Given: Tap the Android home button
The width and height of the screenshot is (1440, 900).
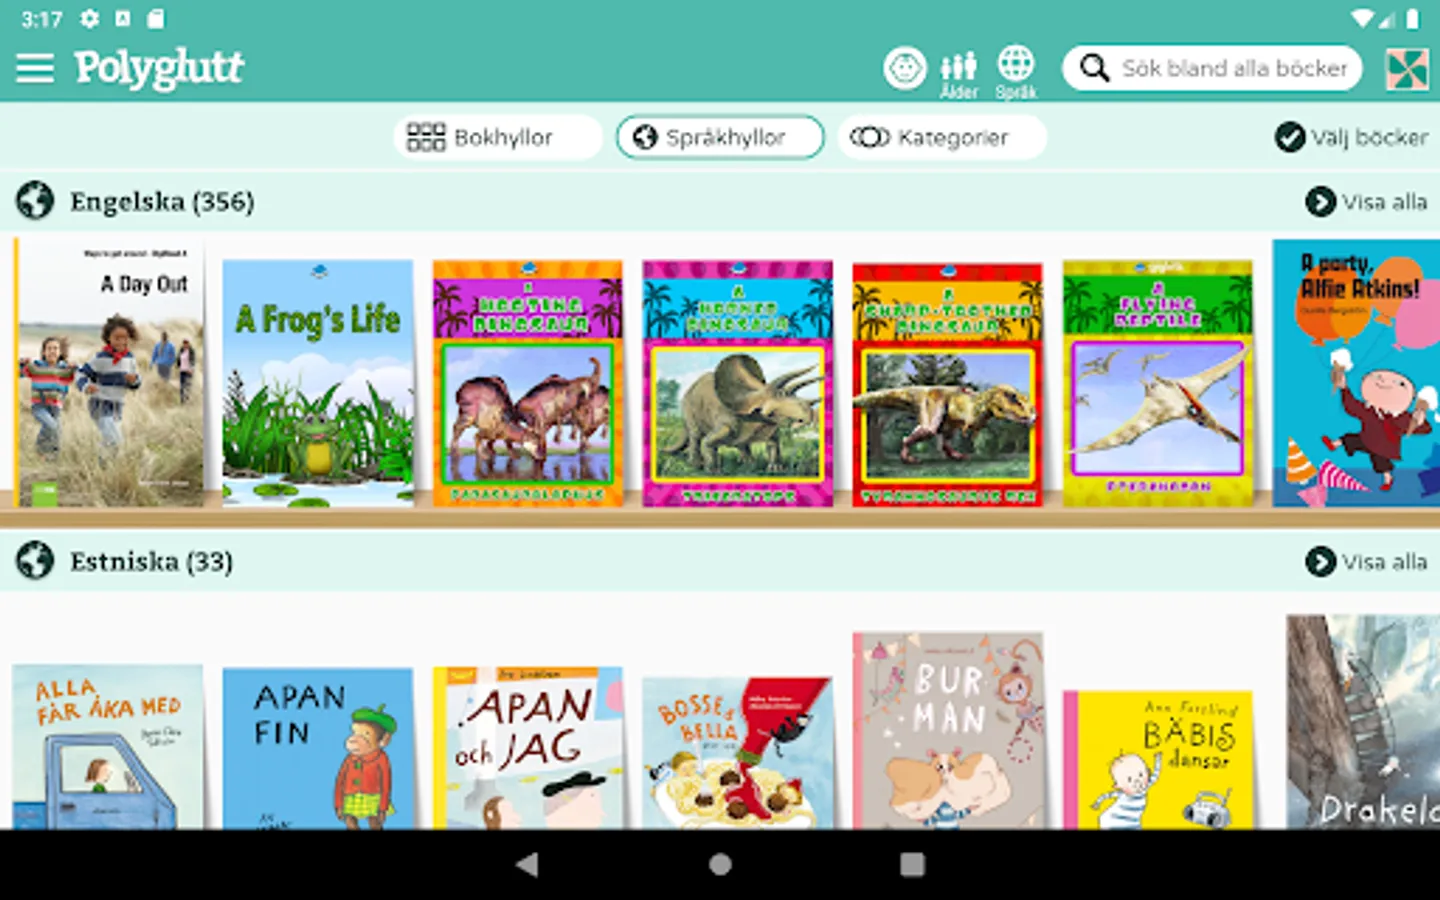Looking at the screenshot, I should coord(720,864).
